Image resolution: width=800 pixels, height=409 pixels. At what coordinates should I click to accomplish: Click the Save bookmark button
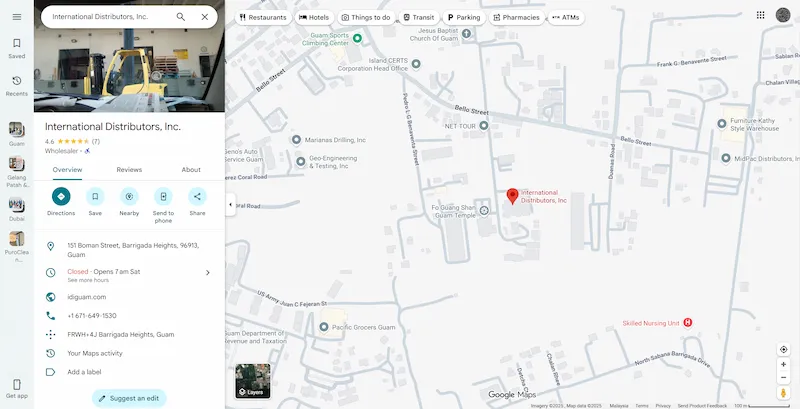coord(95,196)
